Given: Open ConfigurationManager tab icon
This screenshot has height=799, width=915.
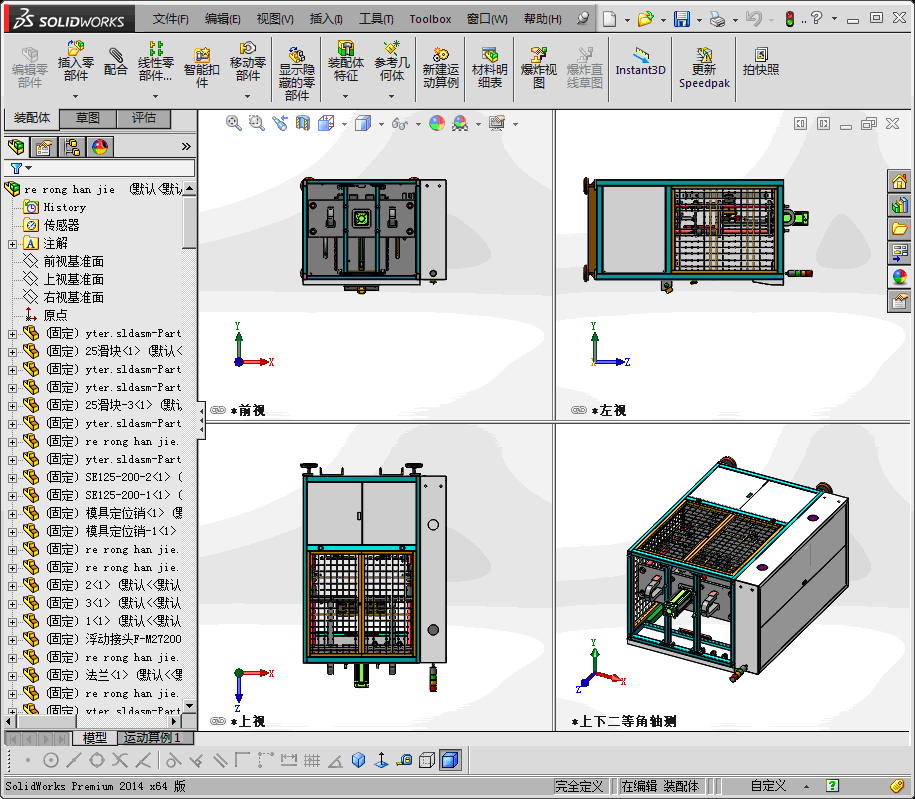Looking at the screenshot, I should [x=72, y=146].
